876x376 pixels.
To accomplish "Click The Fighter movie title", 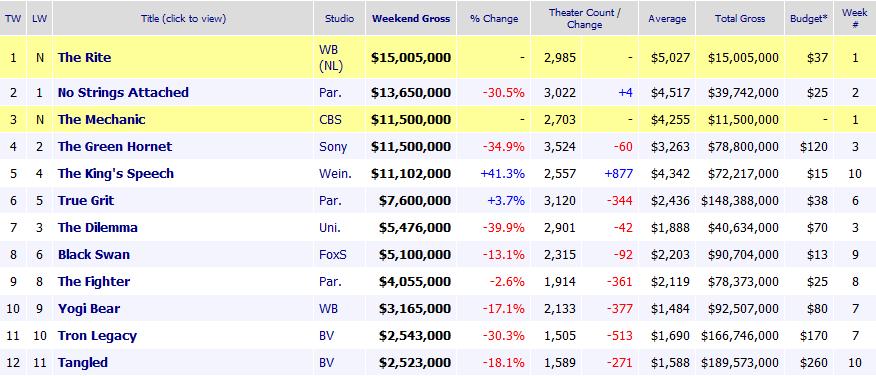I will (x=93, y=282).
